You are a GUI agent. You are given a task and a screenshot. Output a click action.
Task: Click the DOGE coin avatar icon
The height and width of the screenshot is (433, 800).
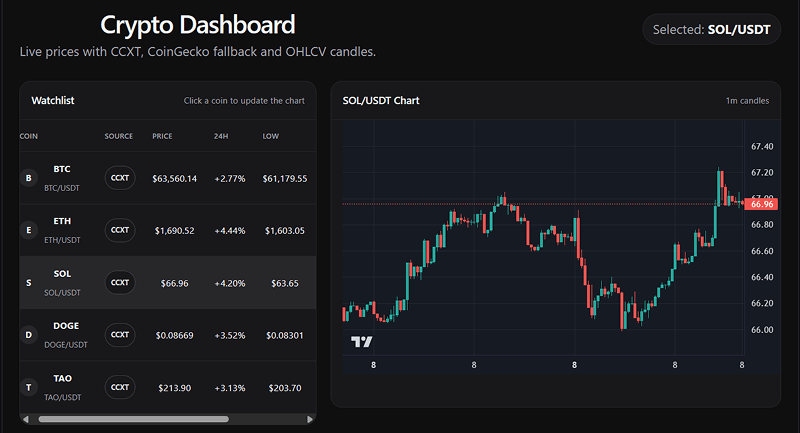click(29, 335)
